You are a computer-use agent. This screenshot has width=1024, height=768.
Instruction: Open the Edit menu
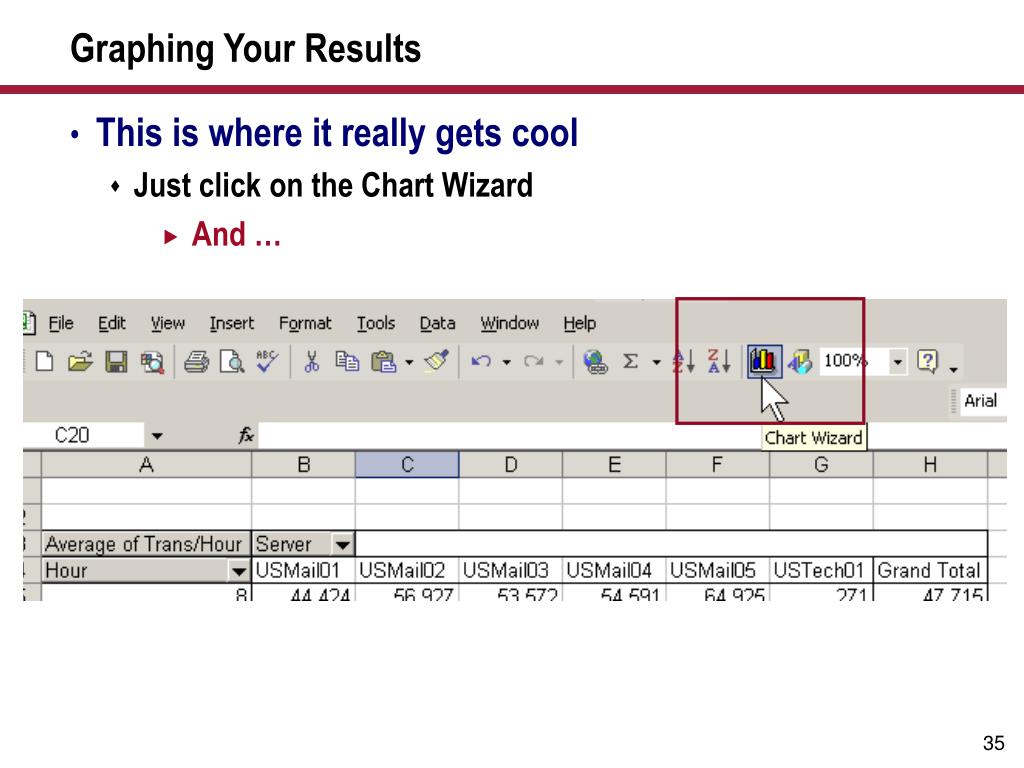112,323
